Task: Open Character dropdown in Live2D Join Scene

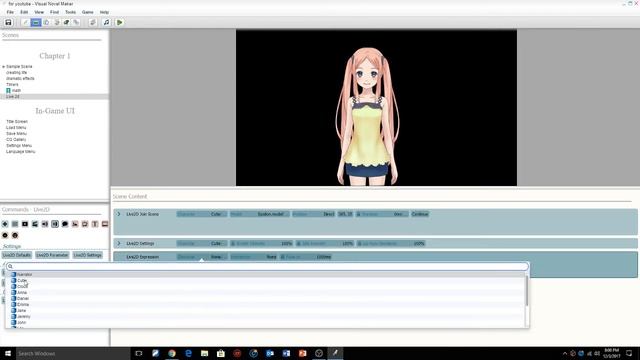Action: [x=202, y=214]
